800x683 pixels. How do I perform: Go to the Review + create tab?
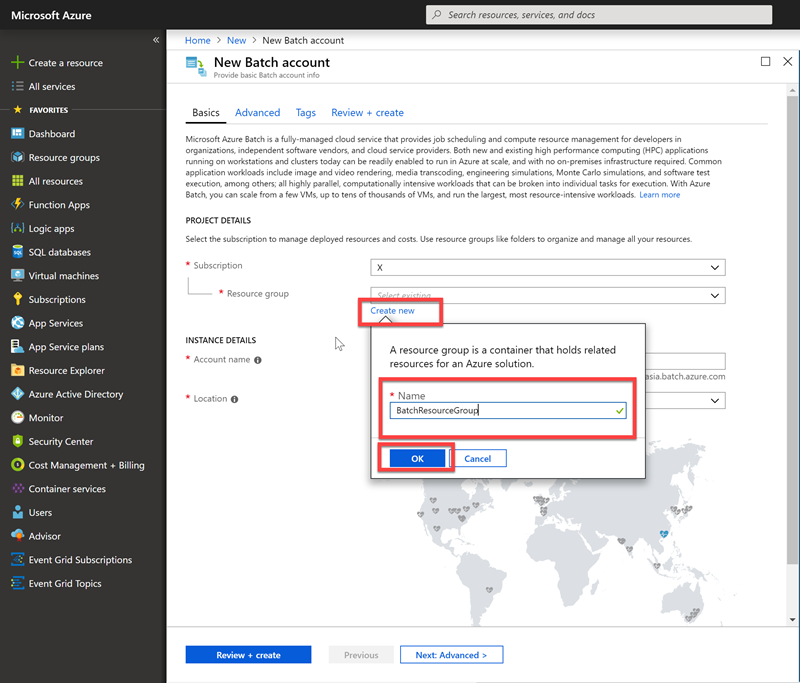367,113
